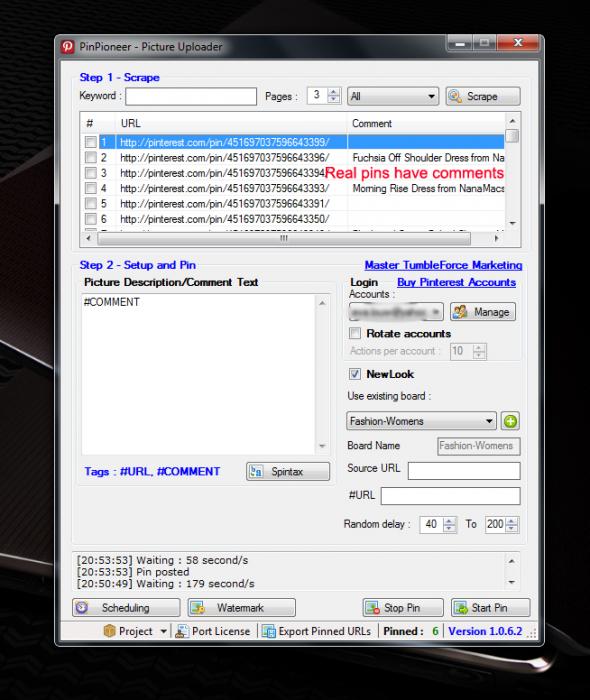The width and height of the screenshot is (590, 700).
Task: Click the Version 1.0.6.2 label
Action: point(485,631)
